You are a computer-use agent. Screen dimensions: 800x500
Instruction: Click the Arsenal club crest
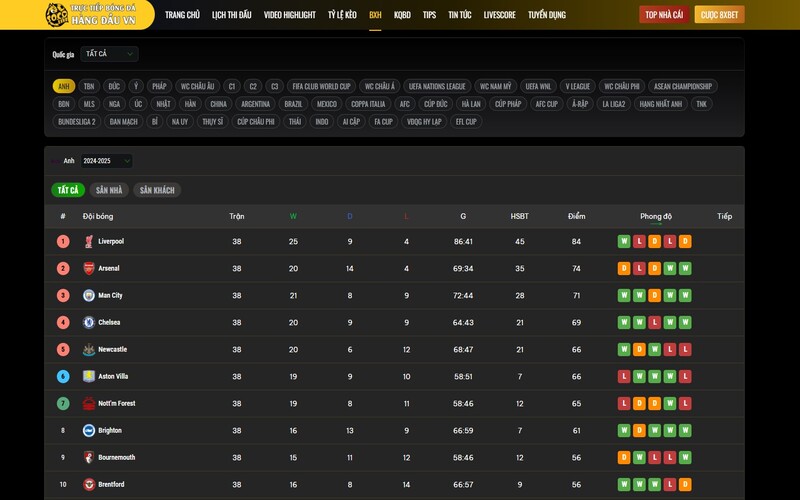89,268
